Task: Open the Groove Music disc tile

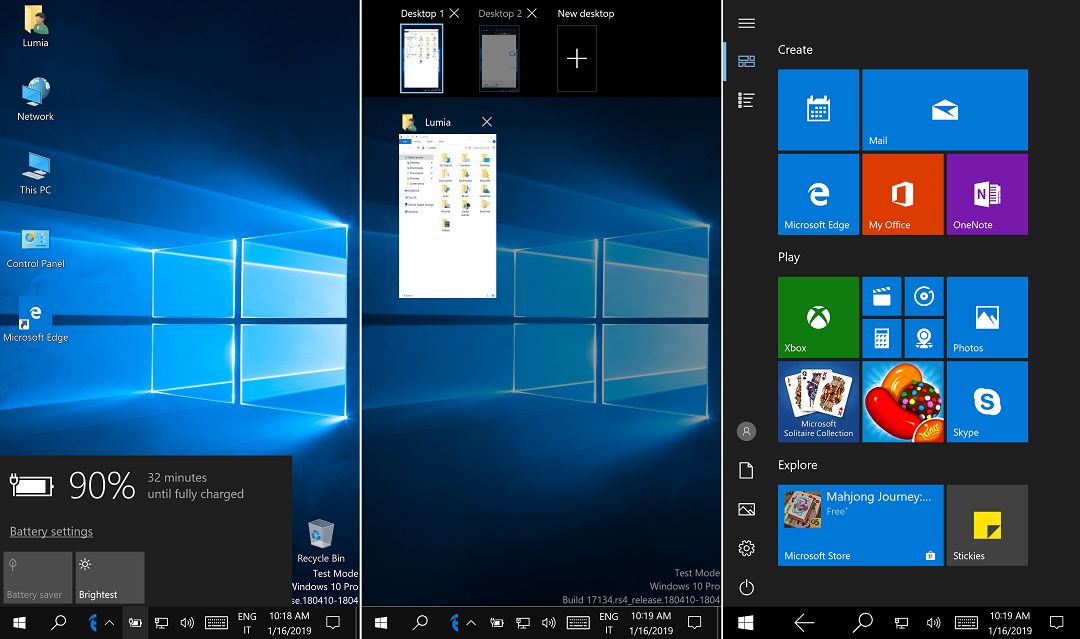Action: pyautogui.click(x=924, y=297)
